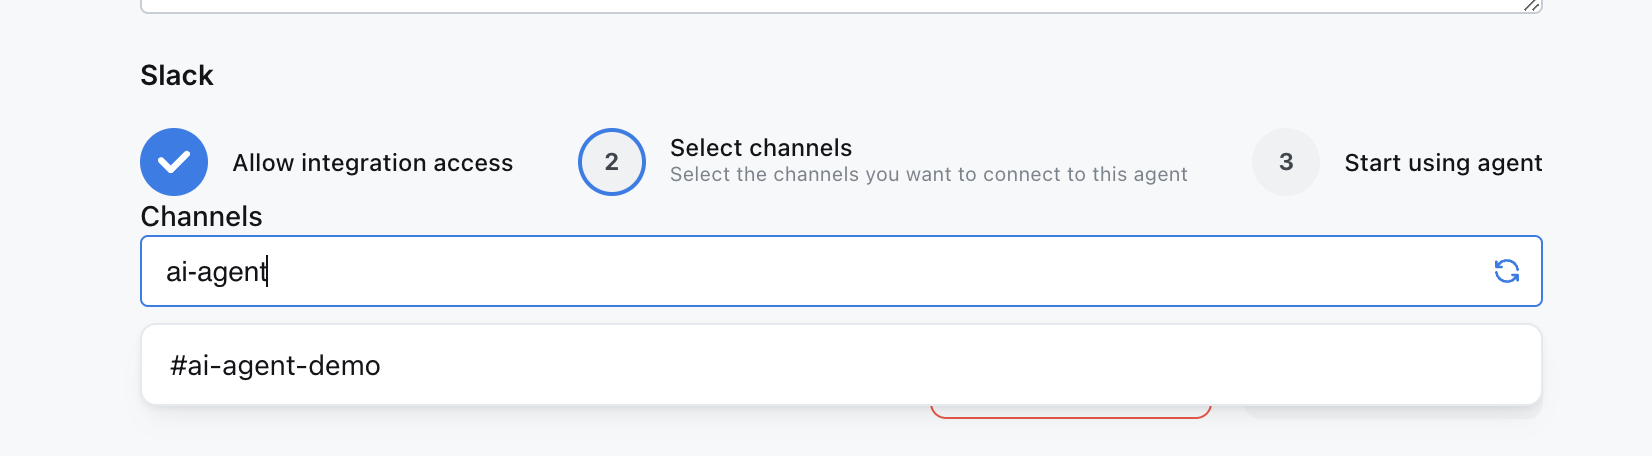Image resolution: width=1652 pixels, height=456 pixels.
Task: Jump to the Start using agent step
Action: pos(1443,163)
